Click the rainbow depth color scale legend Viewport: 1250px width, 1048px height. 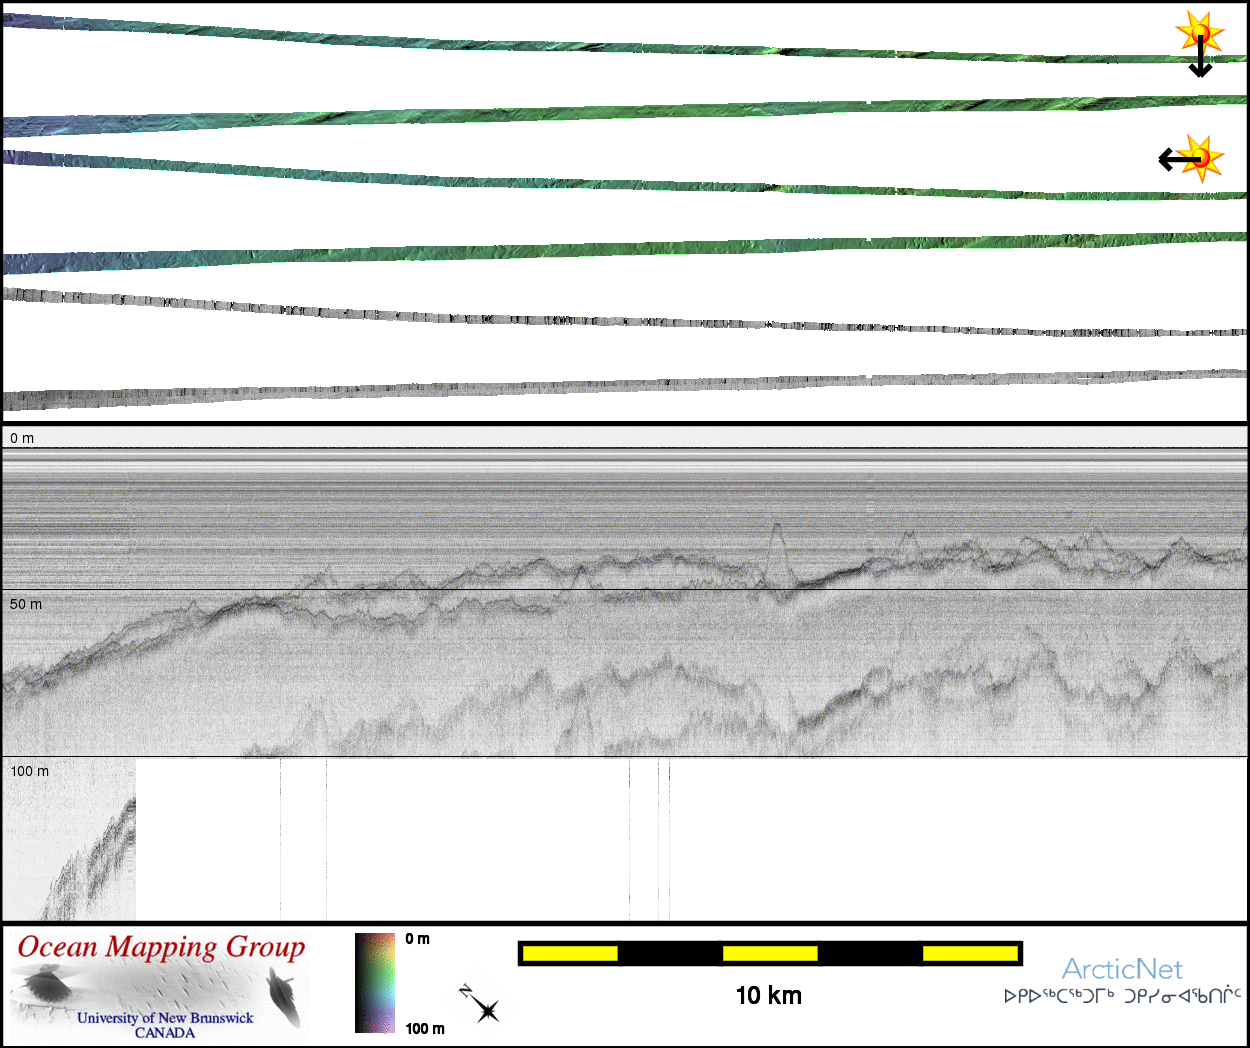click(375, 983)
